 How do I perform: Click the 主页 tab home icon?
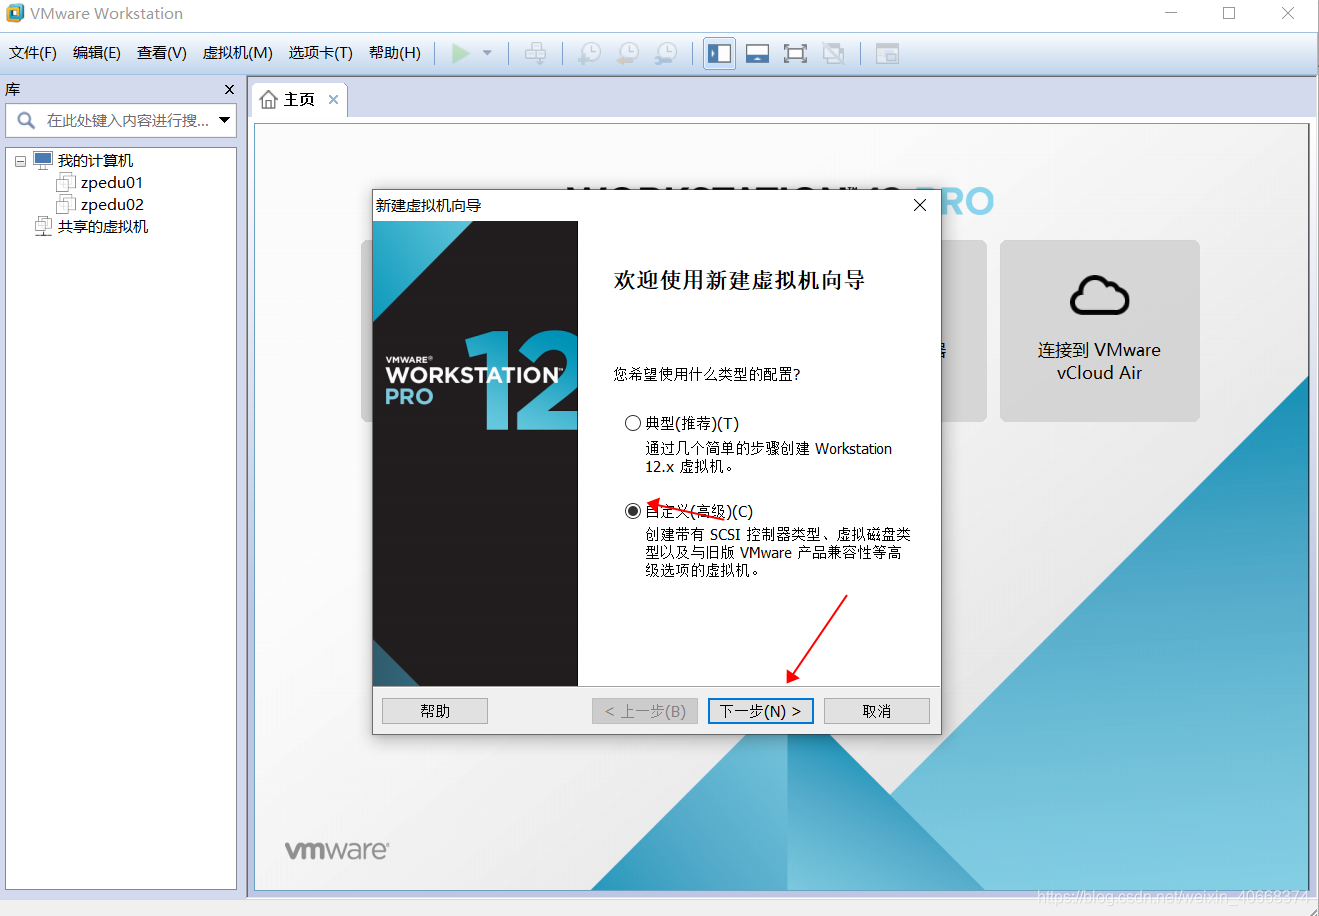[x=268, y=100]
